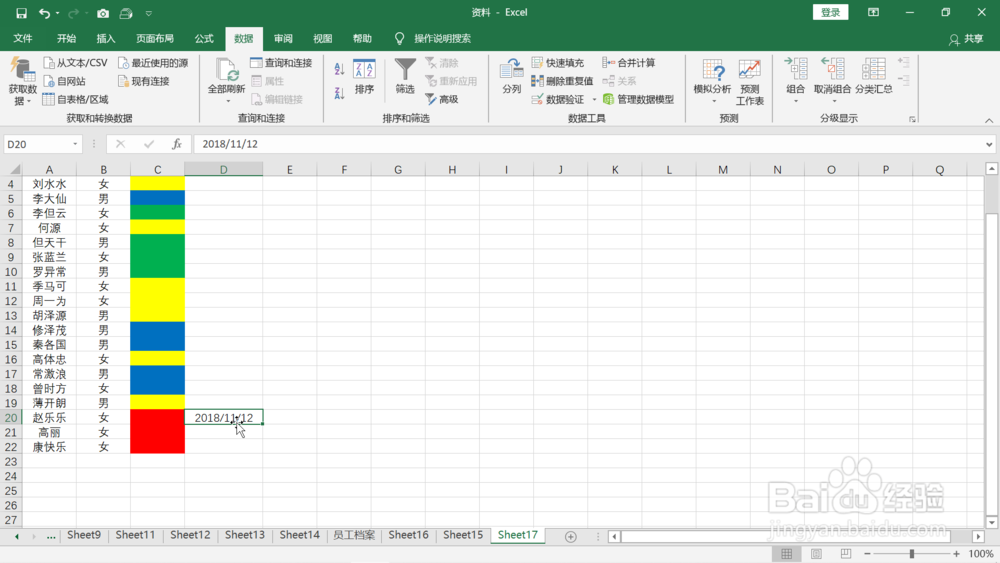Viewport: 1000px width, 563px height.
Task: Switch to Page Break Preview in status bar
Action: tap(846, 553)
